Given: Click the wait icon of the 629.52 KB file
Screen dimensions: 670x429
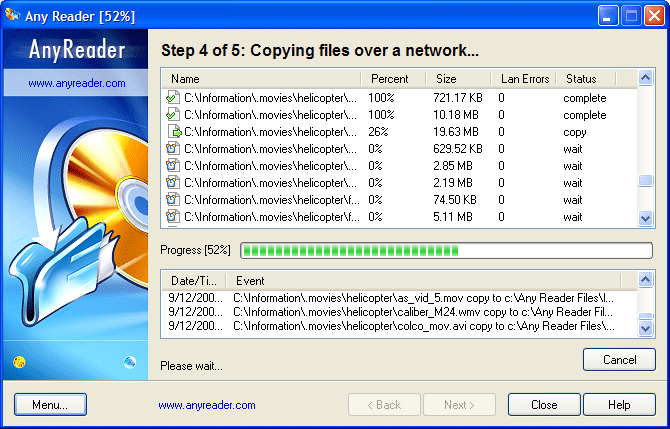Looking at the screenshot, I should (x=172, y=149).
